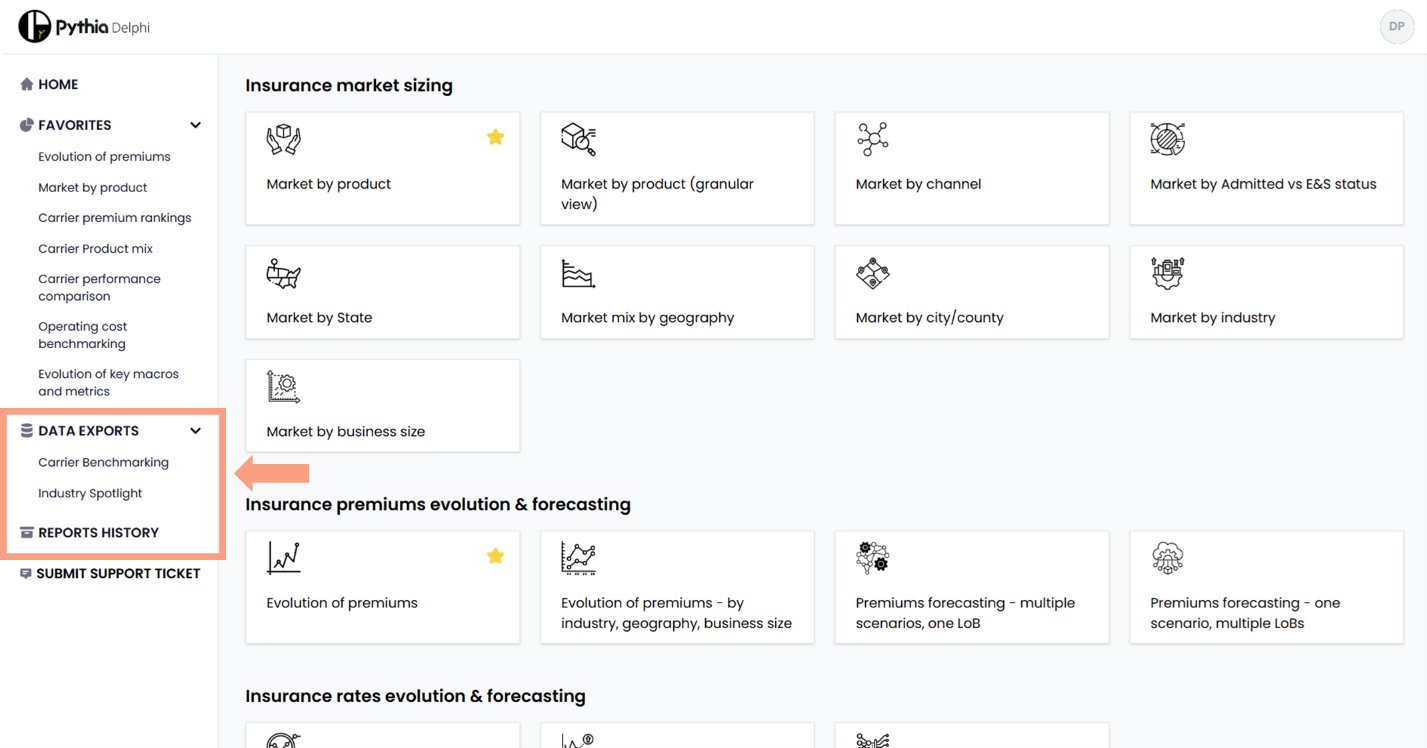Click the Market by product hands icon
Image resolution: width=1427 pixels, height=748 pixels.
(x=284, y=139)
